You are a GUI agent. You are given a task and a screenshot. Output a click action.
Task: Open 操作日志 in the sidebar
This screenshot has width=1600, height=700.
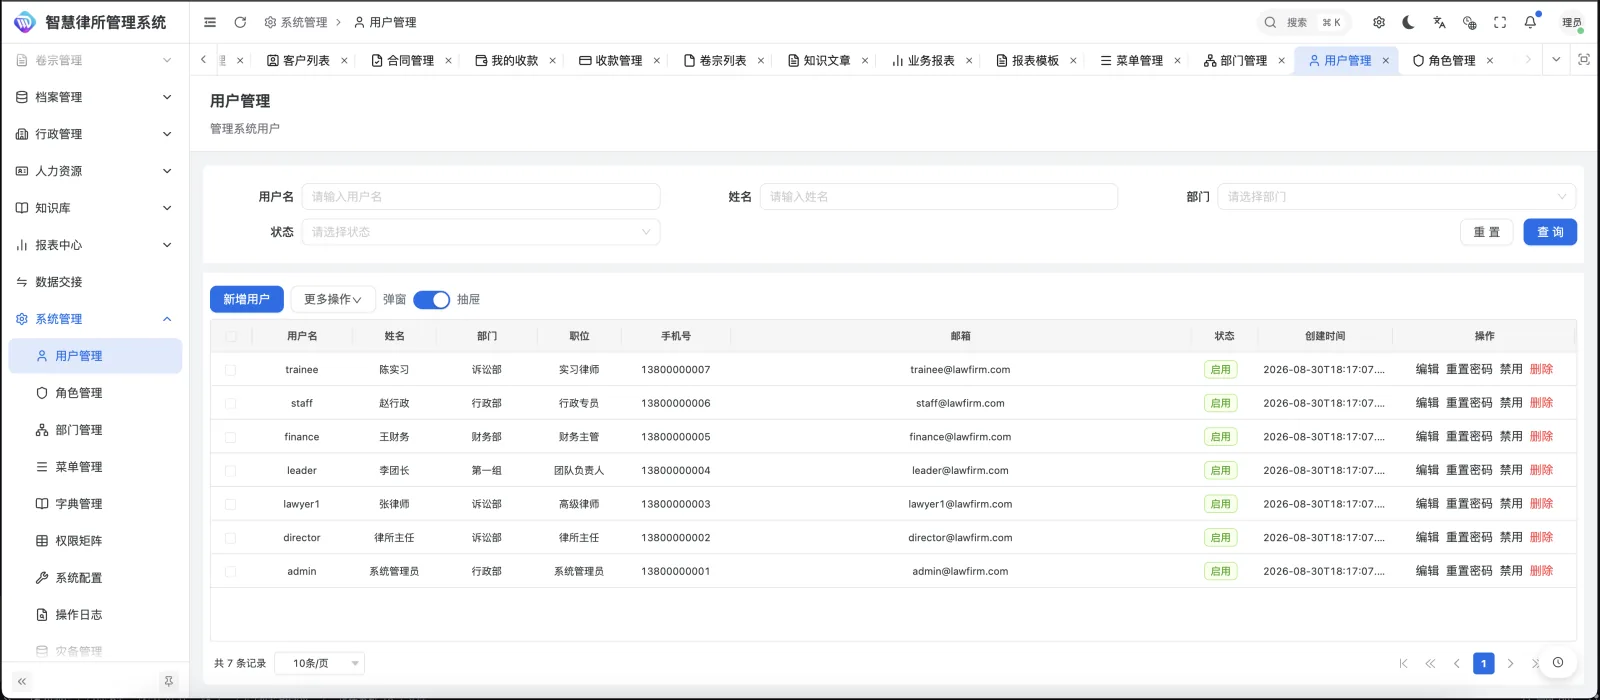pyautogui.click(x=95, y=615)
